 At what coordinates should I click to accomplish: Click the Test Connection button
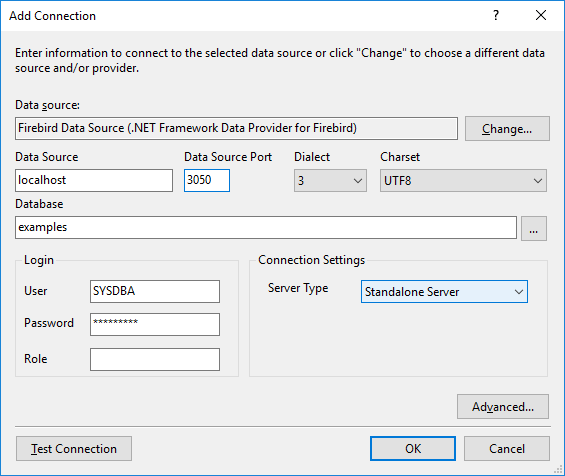point(74,449)
